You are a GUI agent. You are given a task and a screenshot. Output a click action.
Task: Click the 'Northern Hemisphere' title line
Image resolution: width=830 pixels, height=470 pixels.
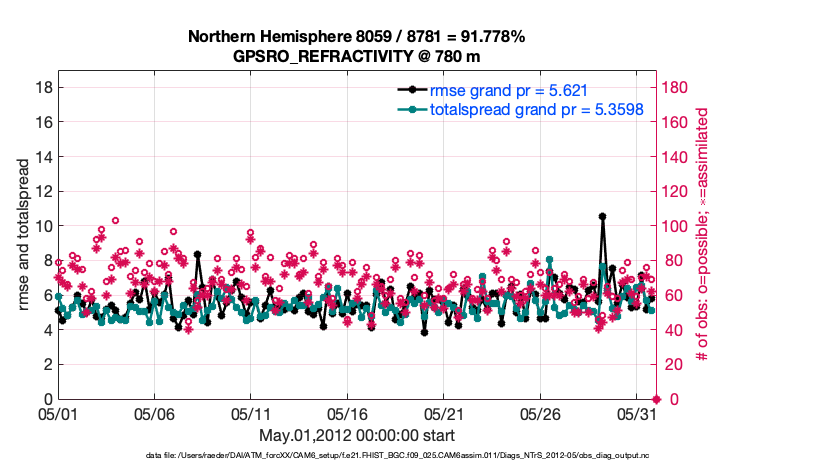pos(356,37)
